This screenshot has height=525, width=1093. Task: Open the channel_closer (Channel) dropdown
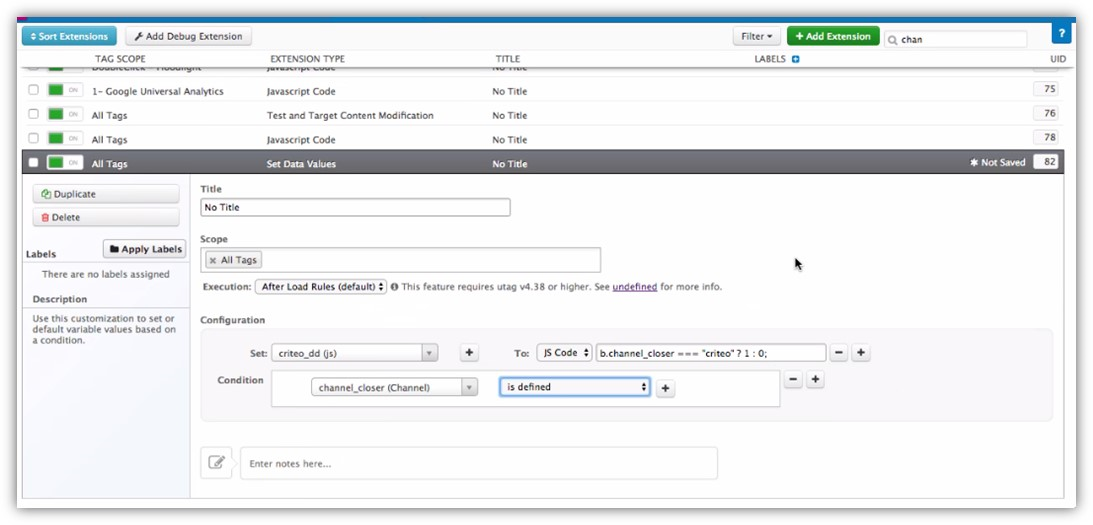395,387
